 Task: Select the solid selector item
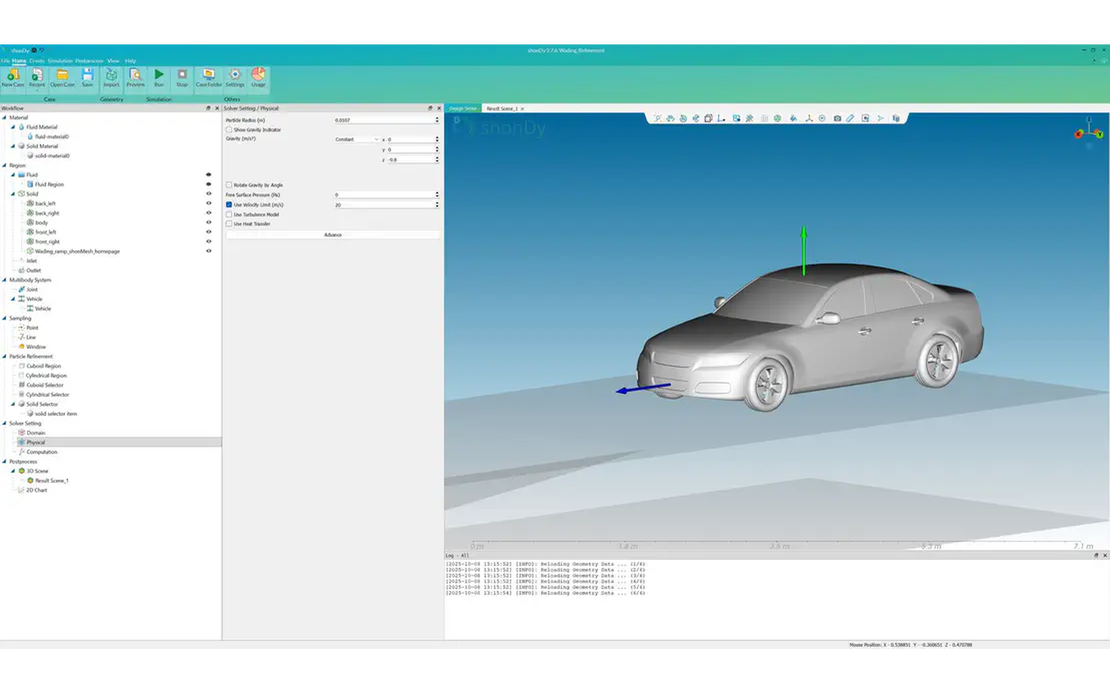[x=56, y=414]
